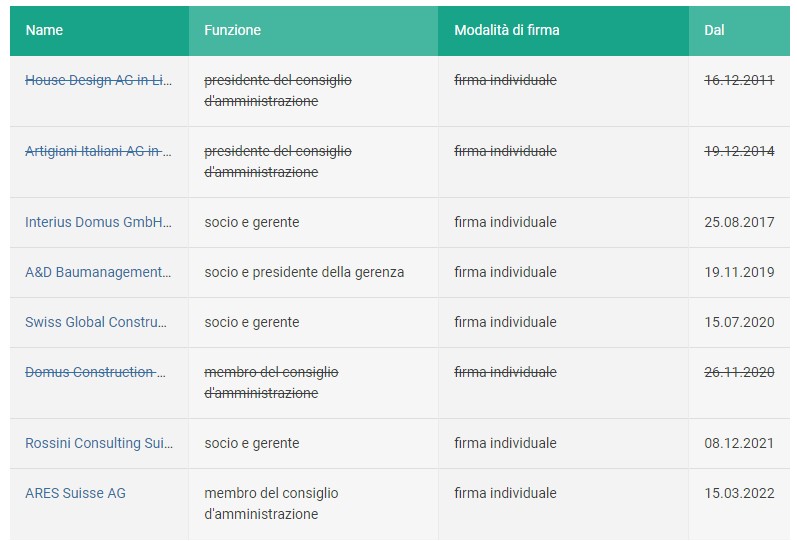Click the struck-through 26.11.2020 date
Screen dimensions: 797x541
click(739, 372)
